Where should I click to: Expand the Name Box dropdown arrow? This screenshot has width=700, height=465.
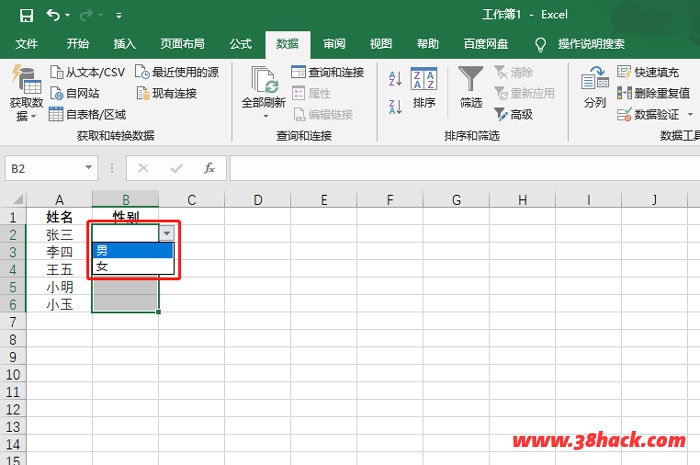(x=89, y=169)
